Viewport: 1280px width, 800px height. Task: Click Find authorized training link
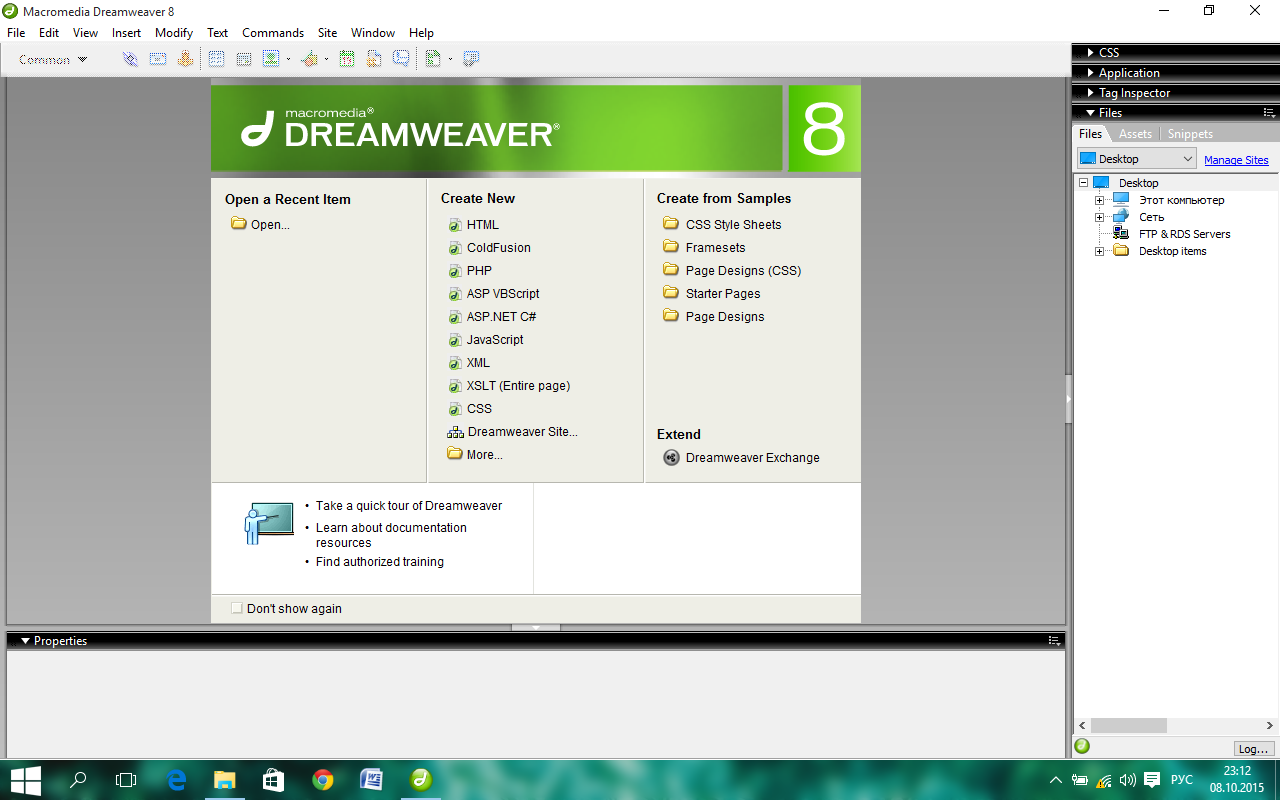coord(380,562)
